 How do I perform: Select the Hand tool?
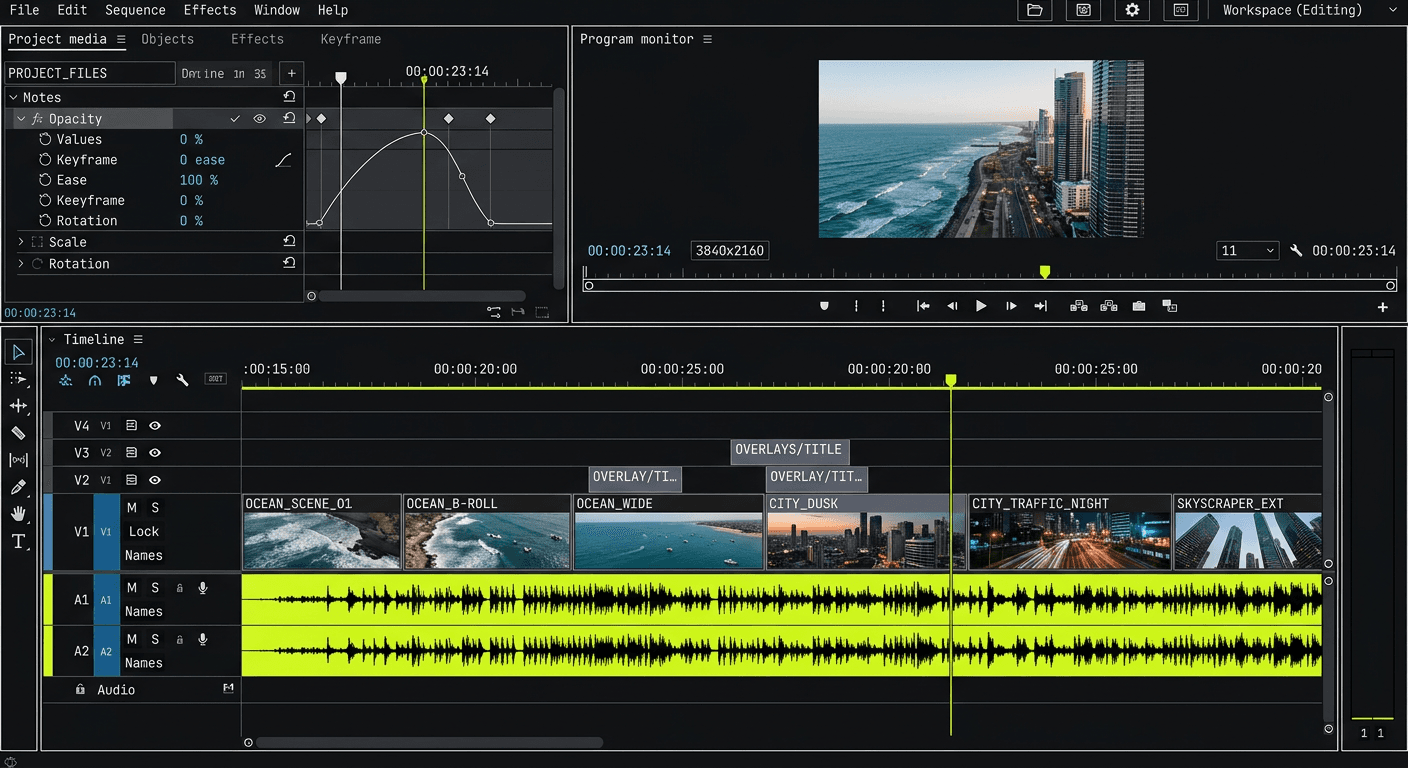(18, 514)
